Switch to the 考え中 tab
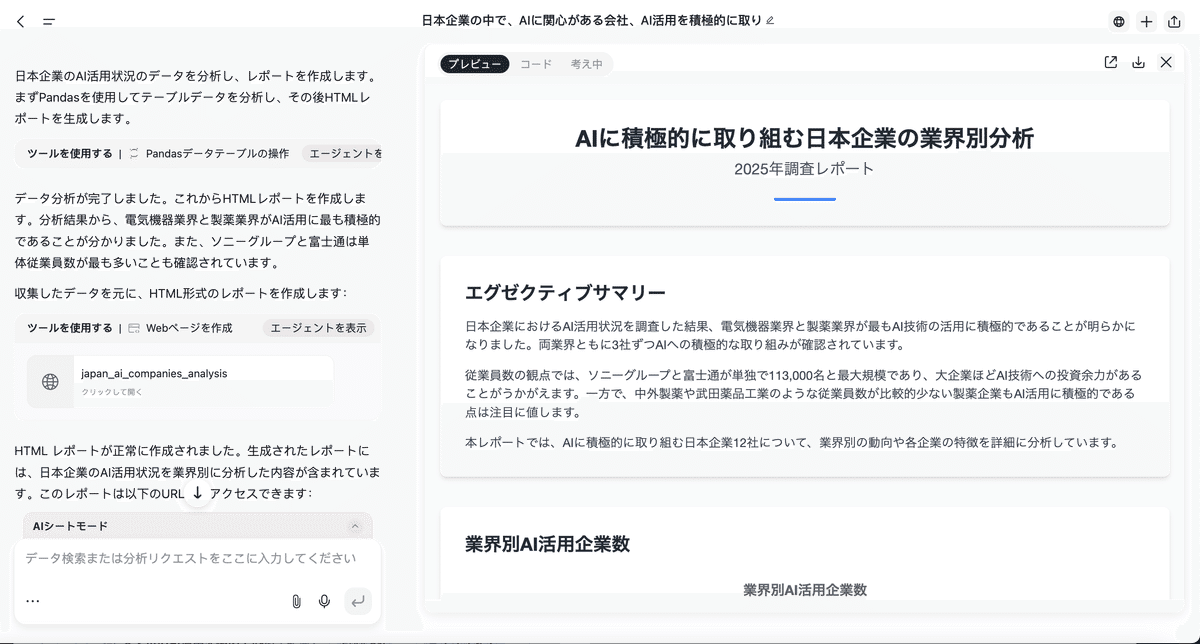 586,64
